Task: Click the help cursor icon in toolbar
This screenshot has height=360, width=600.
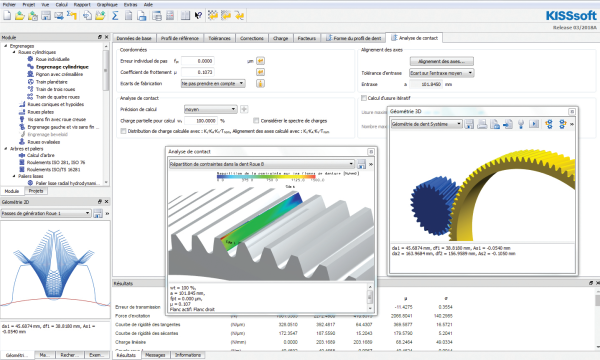Action: [x=198, y=16]
